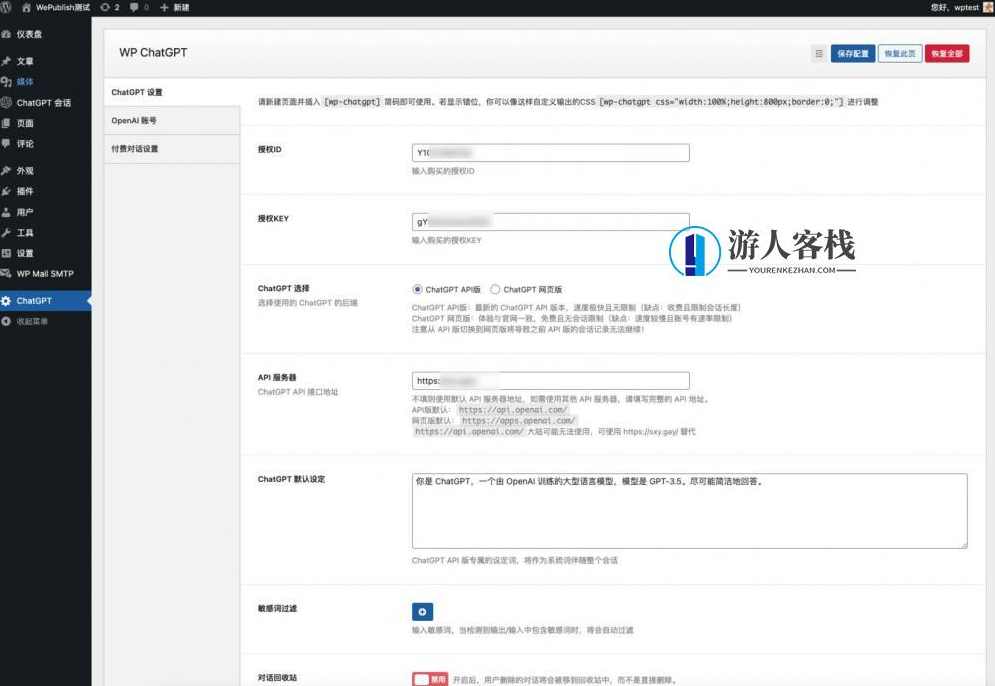
Task: Select ChatGPT 会话 in the sidebar
Action: pos(46,102)
